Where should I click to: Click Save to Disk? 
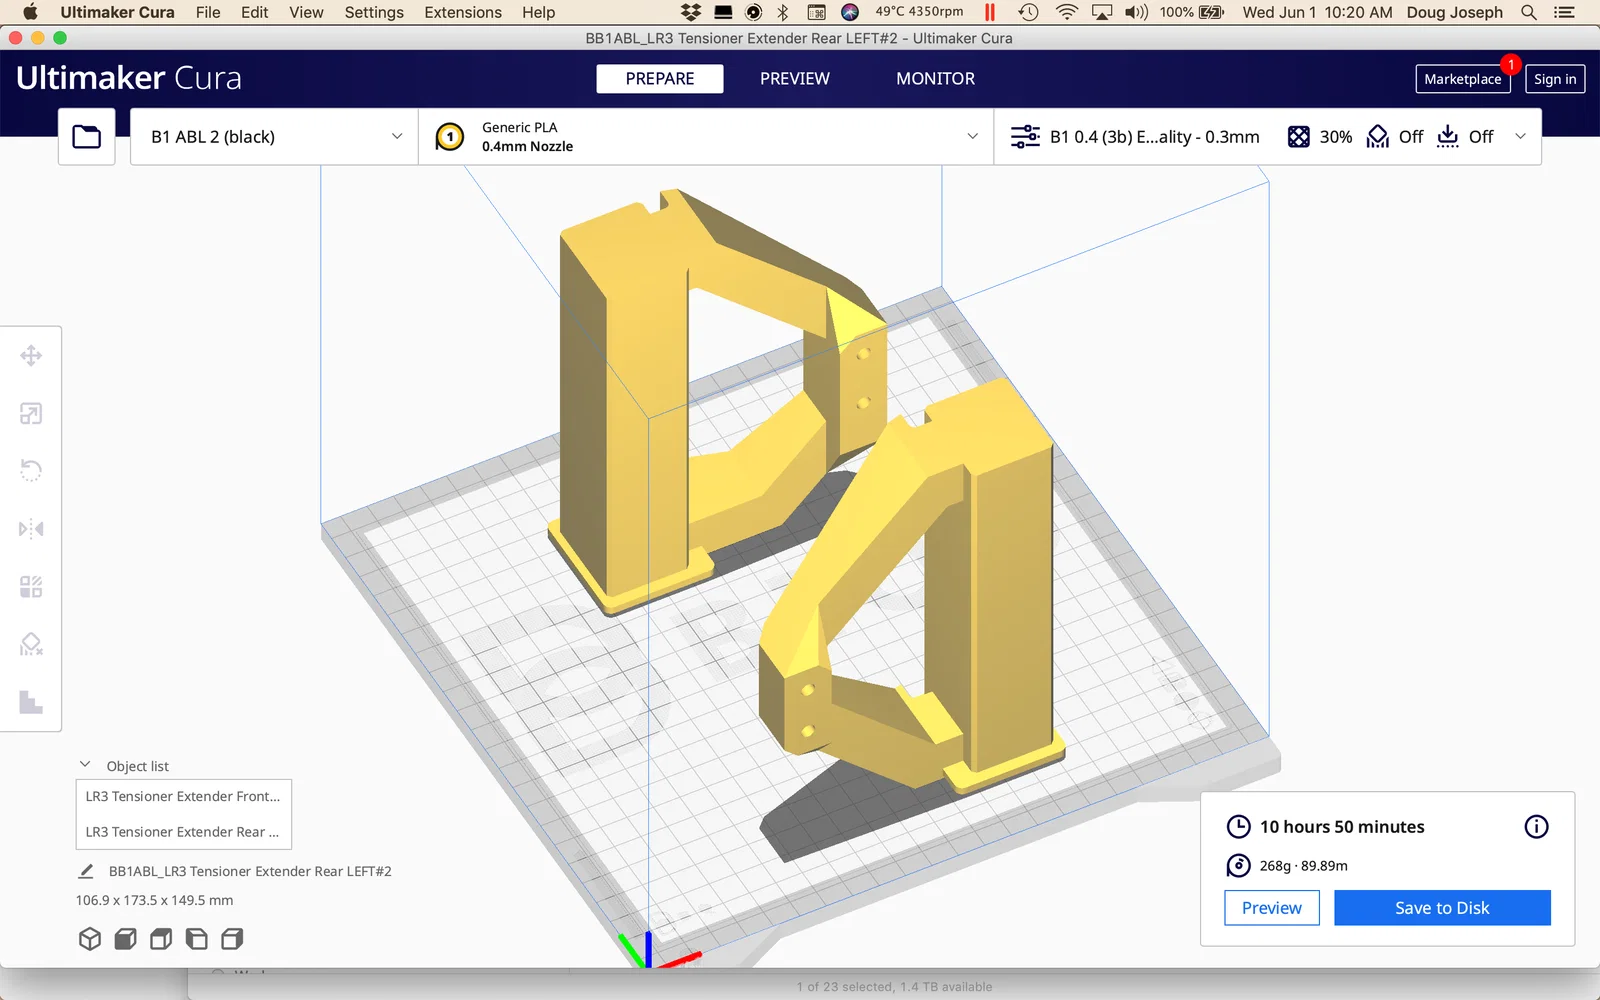pos(1442,908)
